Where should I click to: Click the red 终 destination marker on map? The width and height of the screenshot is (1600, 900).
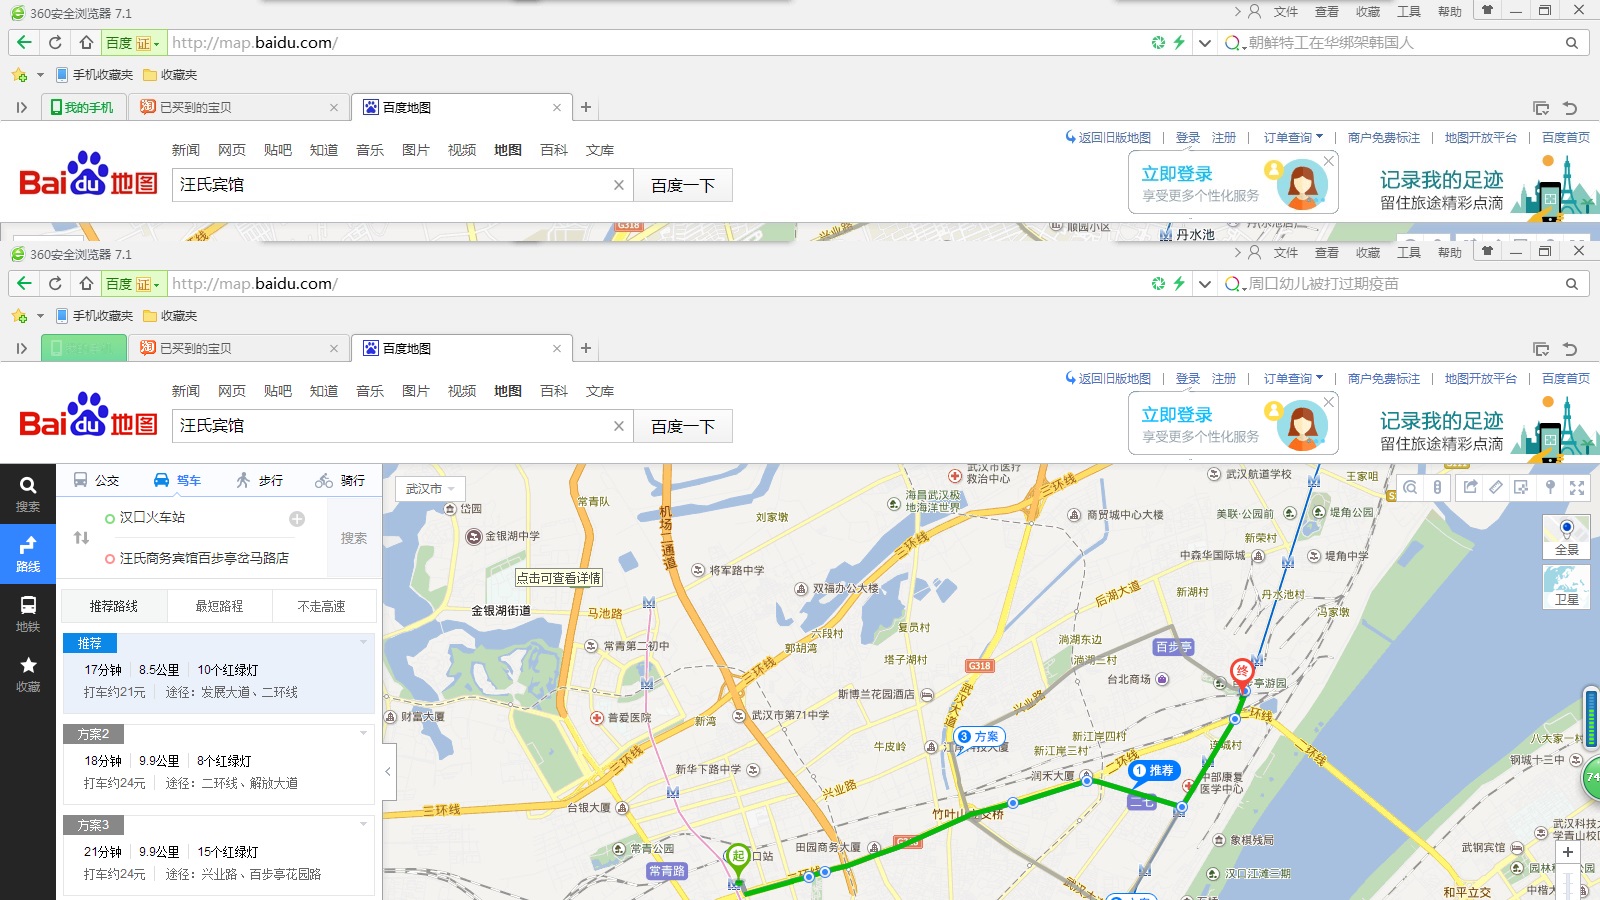point(1242,672)
